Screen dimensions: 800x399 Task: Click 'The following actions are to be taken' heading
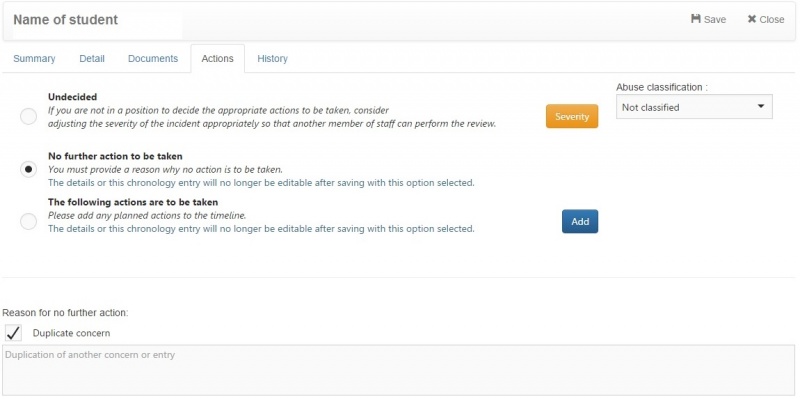point(133,202)
